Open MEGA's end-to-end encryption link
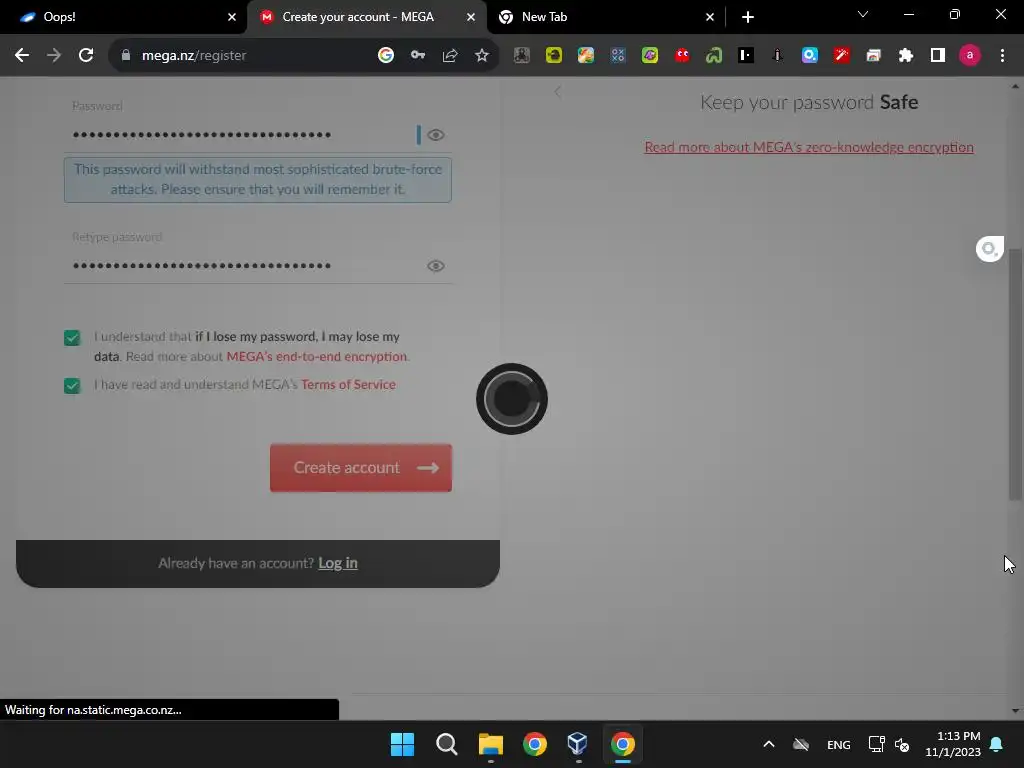The image size is (1024, 768). pos(317,357)
